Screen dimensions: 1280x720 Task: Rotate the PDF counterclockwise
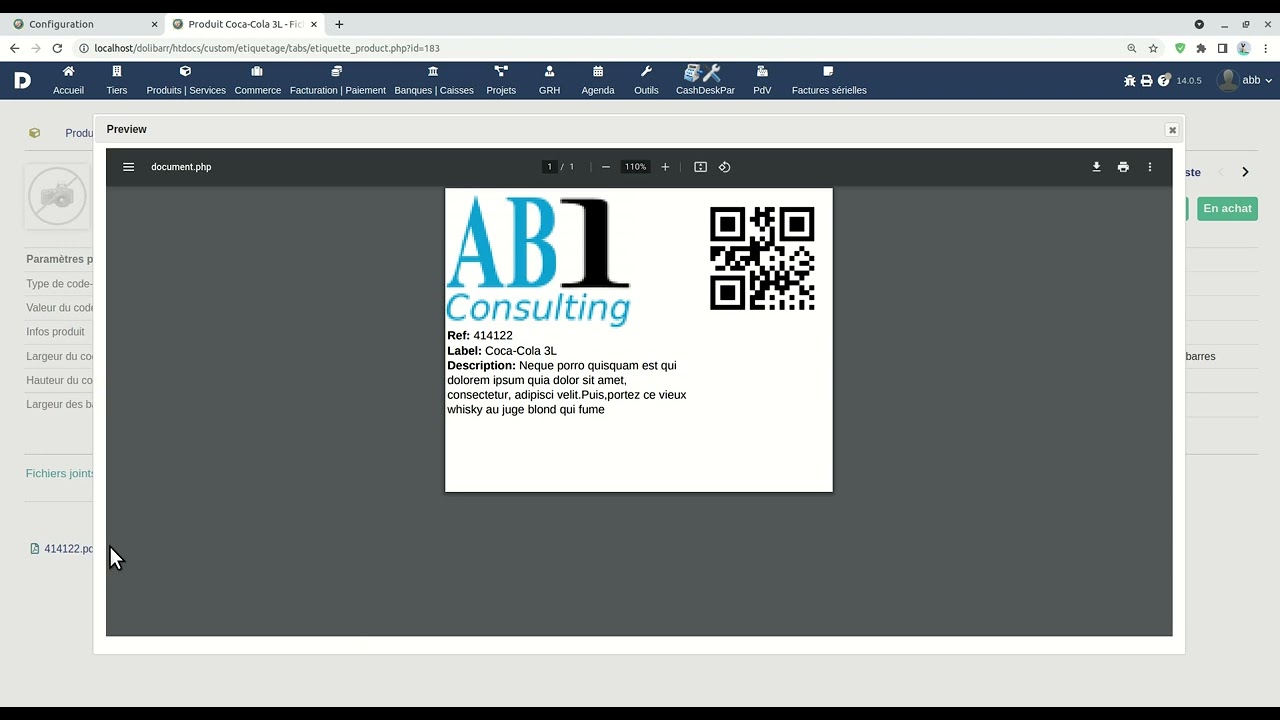(725, 167)
